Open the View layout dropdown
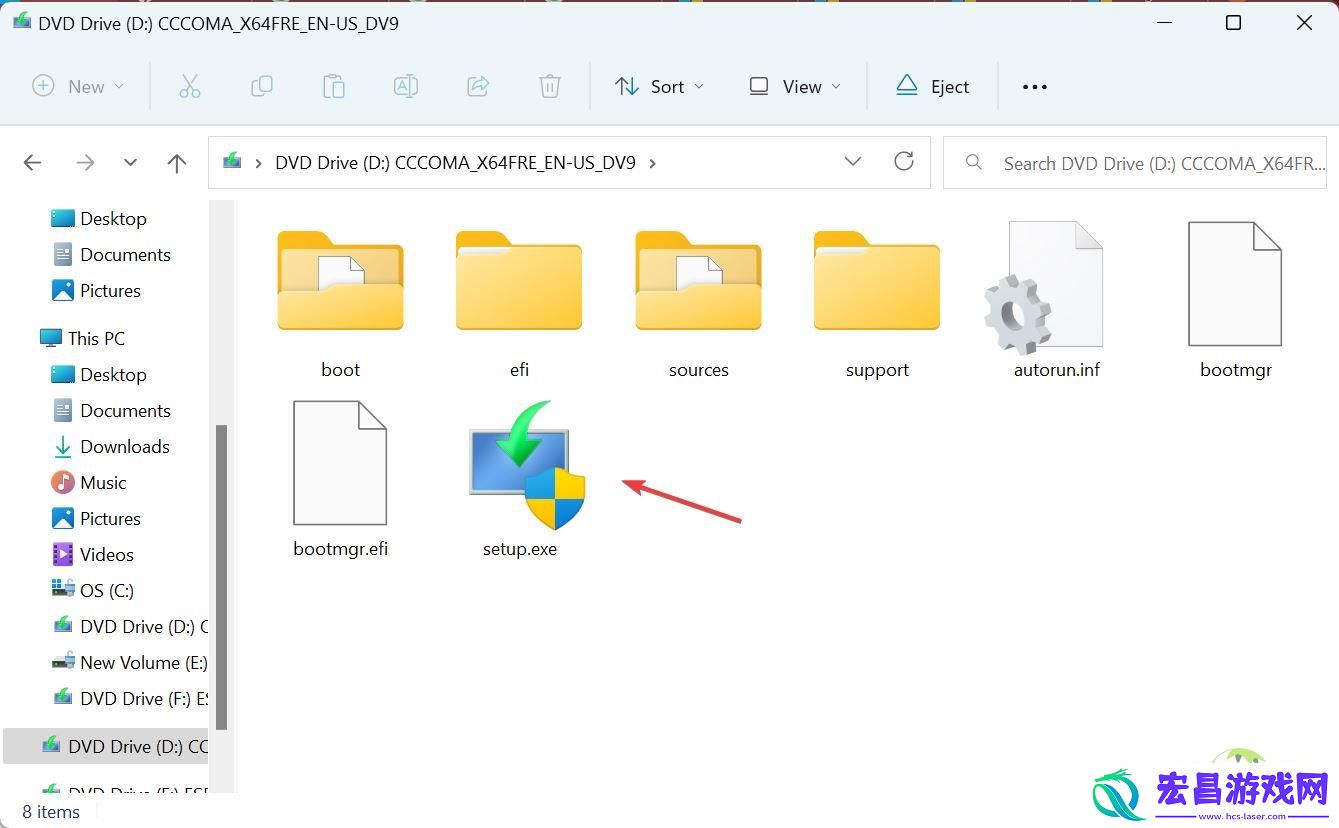The width and height of the screenshot is (1339, 828). click(795, 87)
